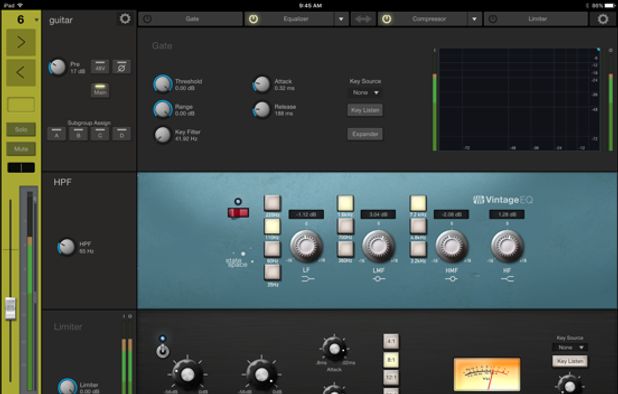Open Fat Channel settings gear at top right
The image size is (618, 394).
pos(603,19)
